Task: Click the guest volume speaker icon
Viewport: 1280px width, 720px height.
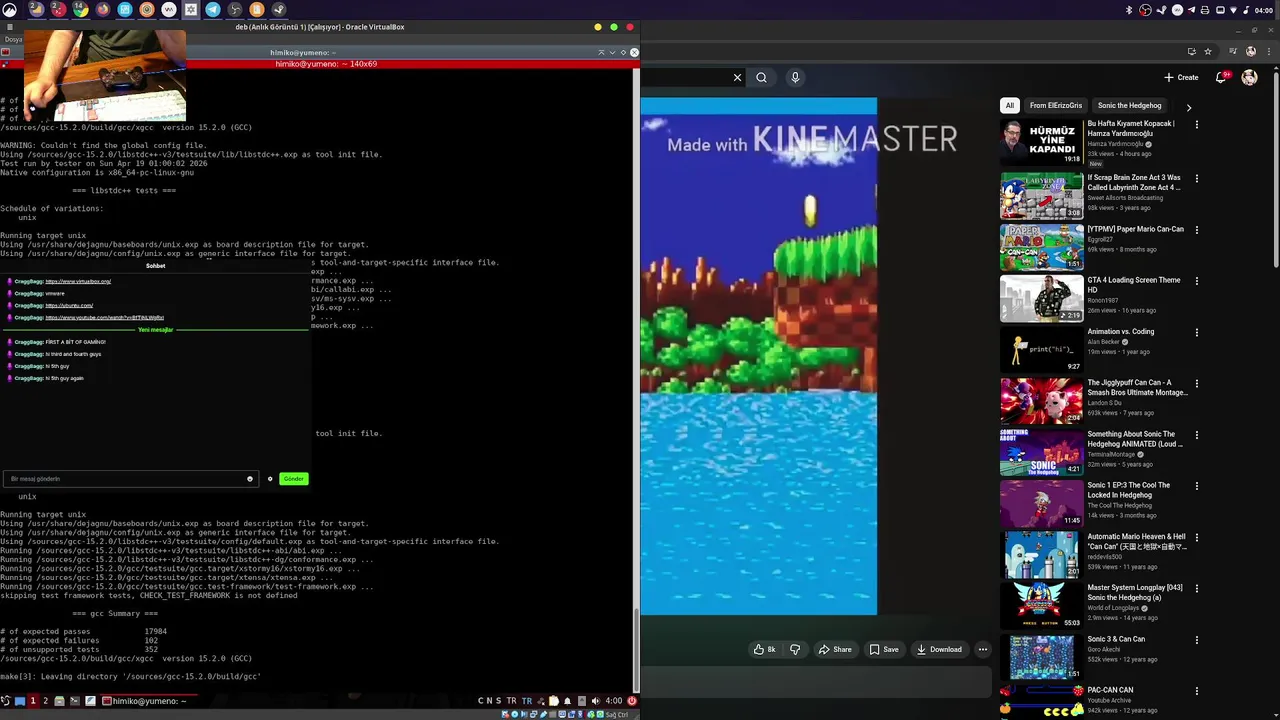Action: click(595, 701)
